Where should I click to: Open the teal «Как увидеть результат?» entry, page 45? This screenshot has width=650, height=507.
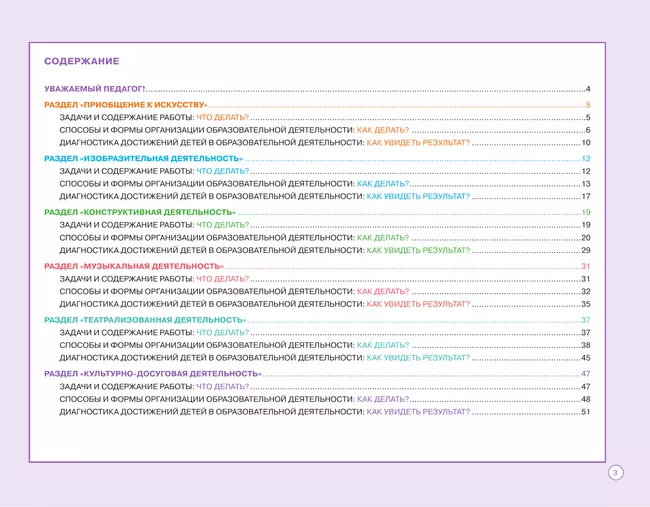[x=418, y=357]
